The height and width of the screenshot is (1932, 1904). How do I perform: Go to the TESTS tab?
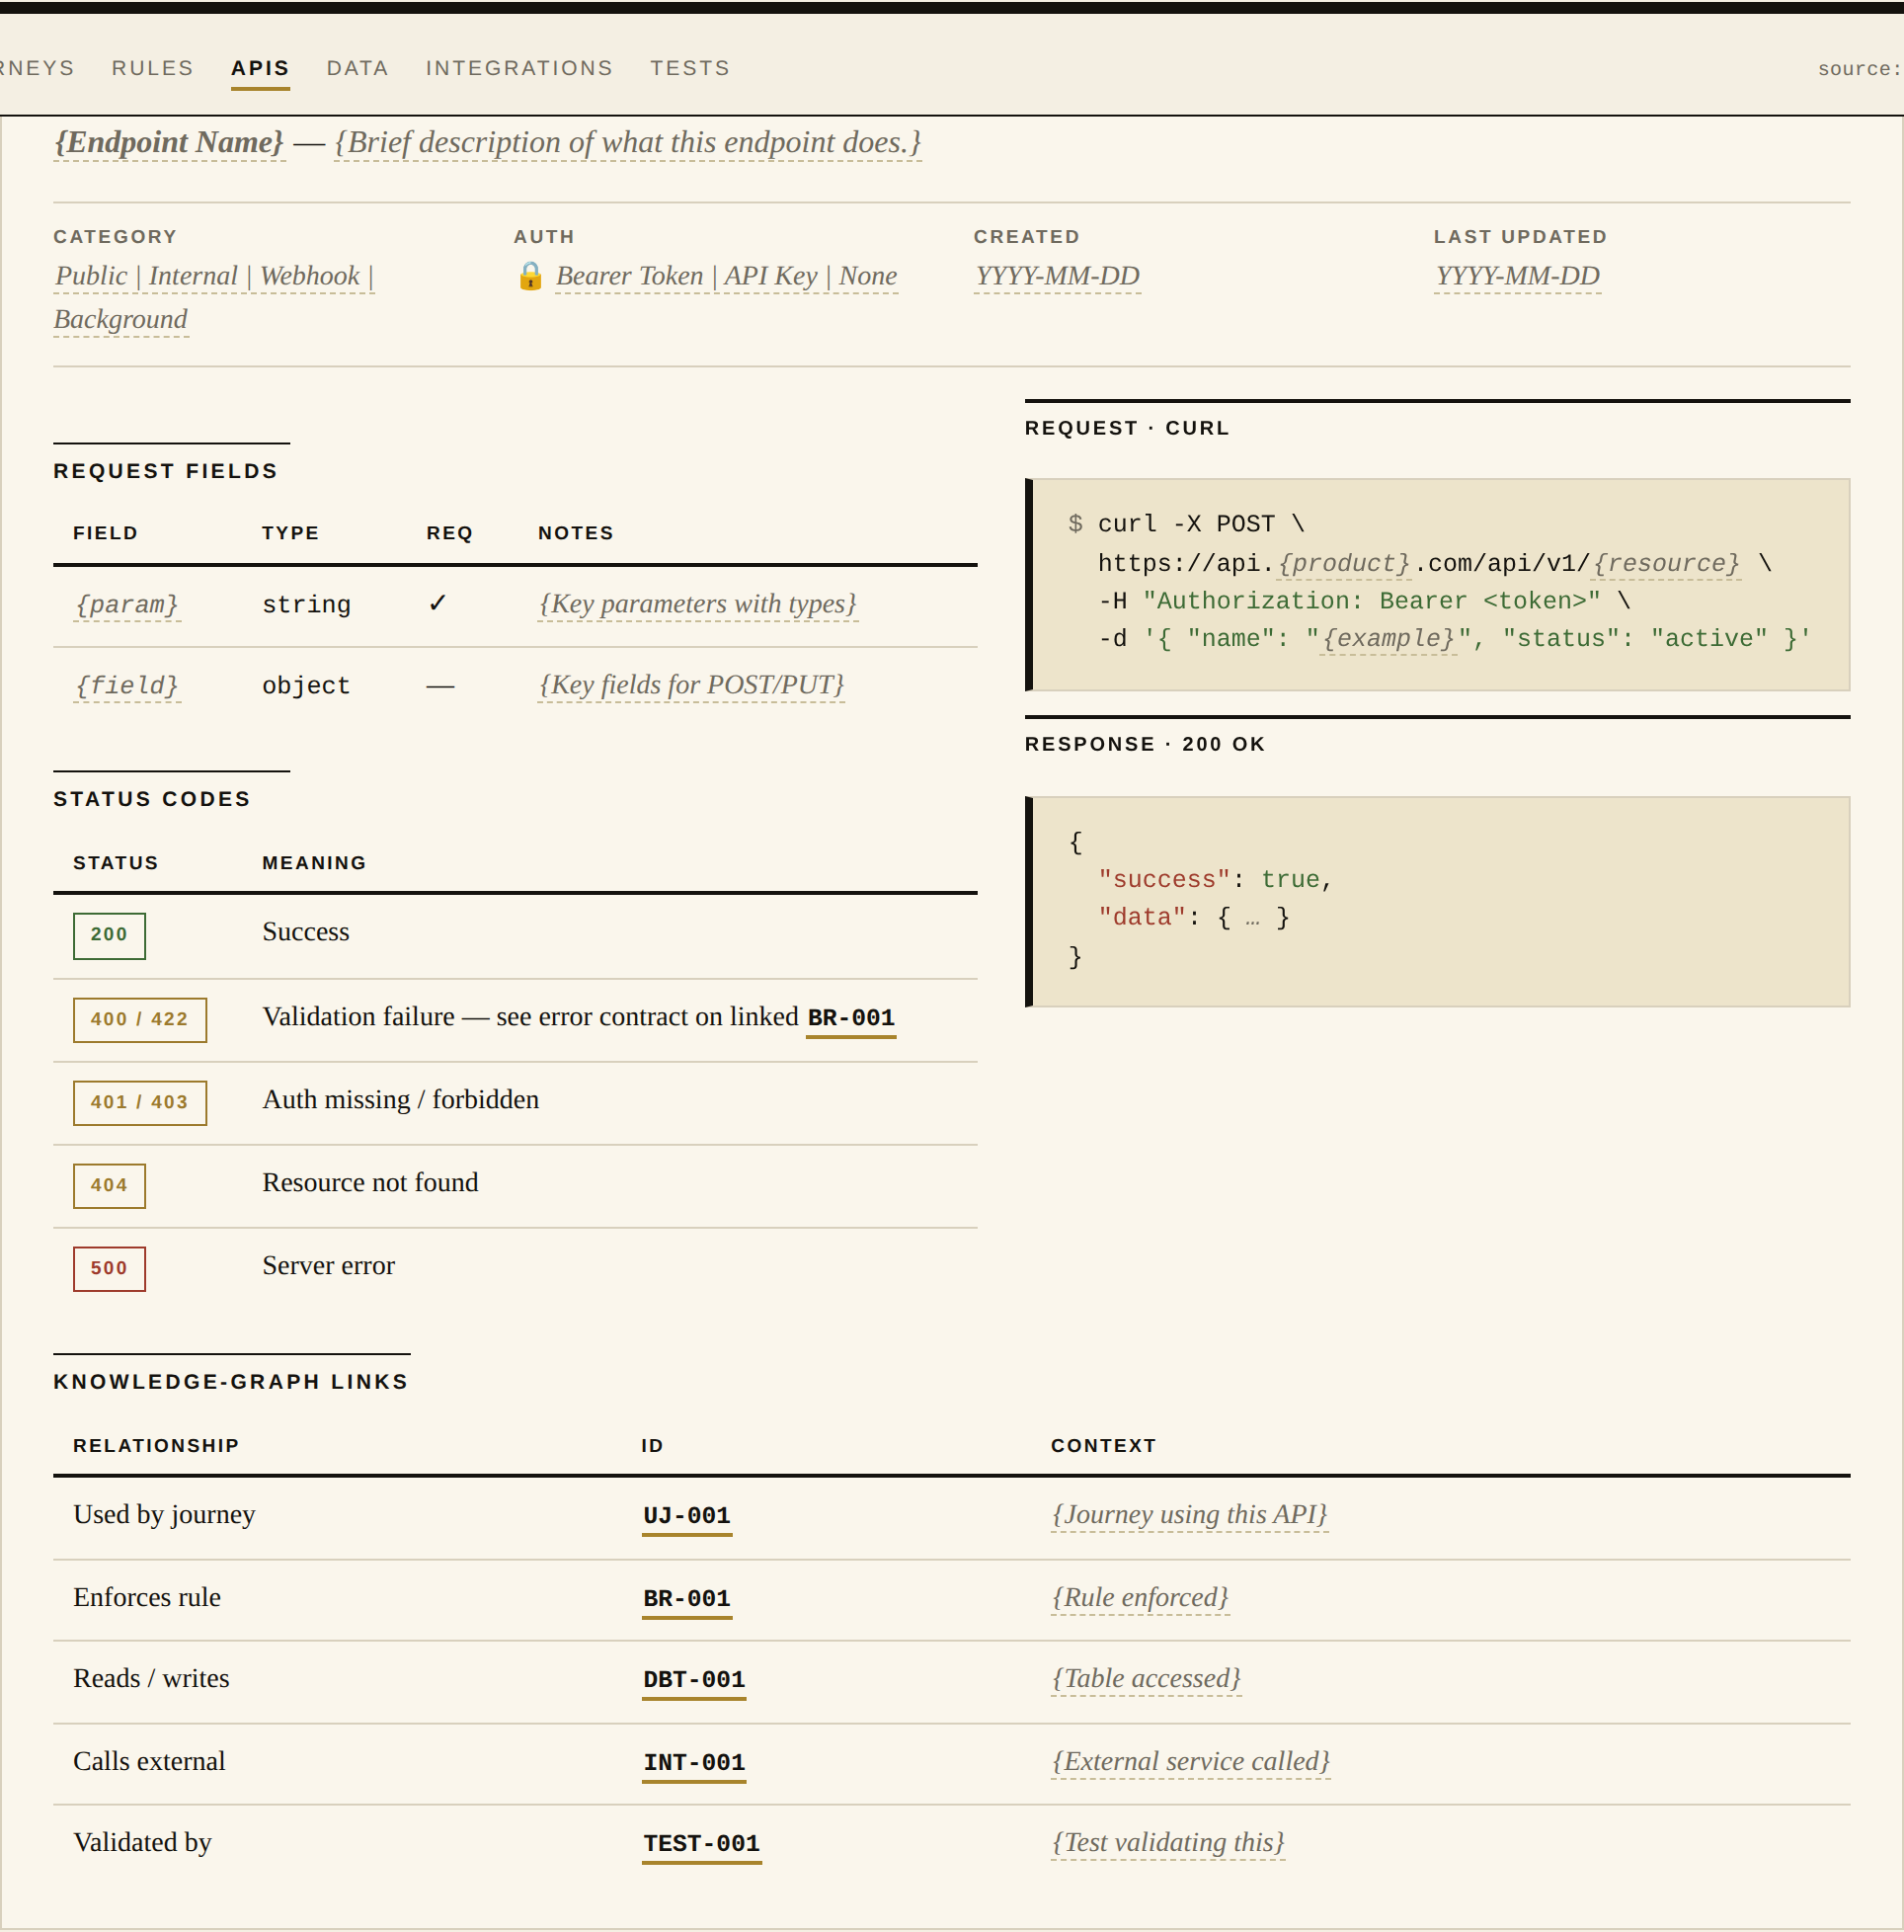click(690, 68)
